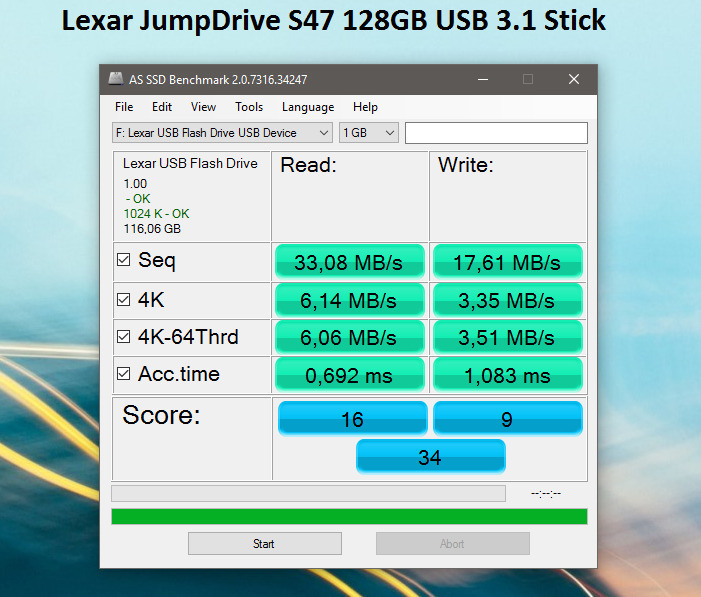Click the firmware version 1.00 text
This screenshot has width=701, height=597.
coord(135,183)
